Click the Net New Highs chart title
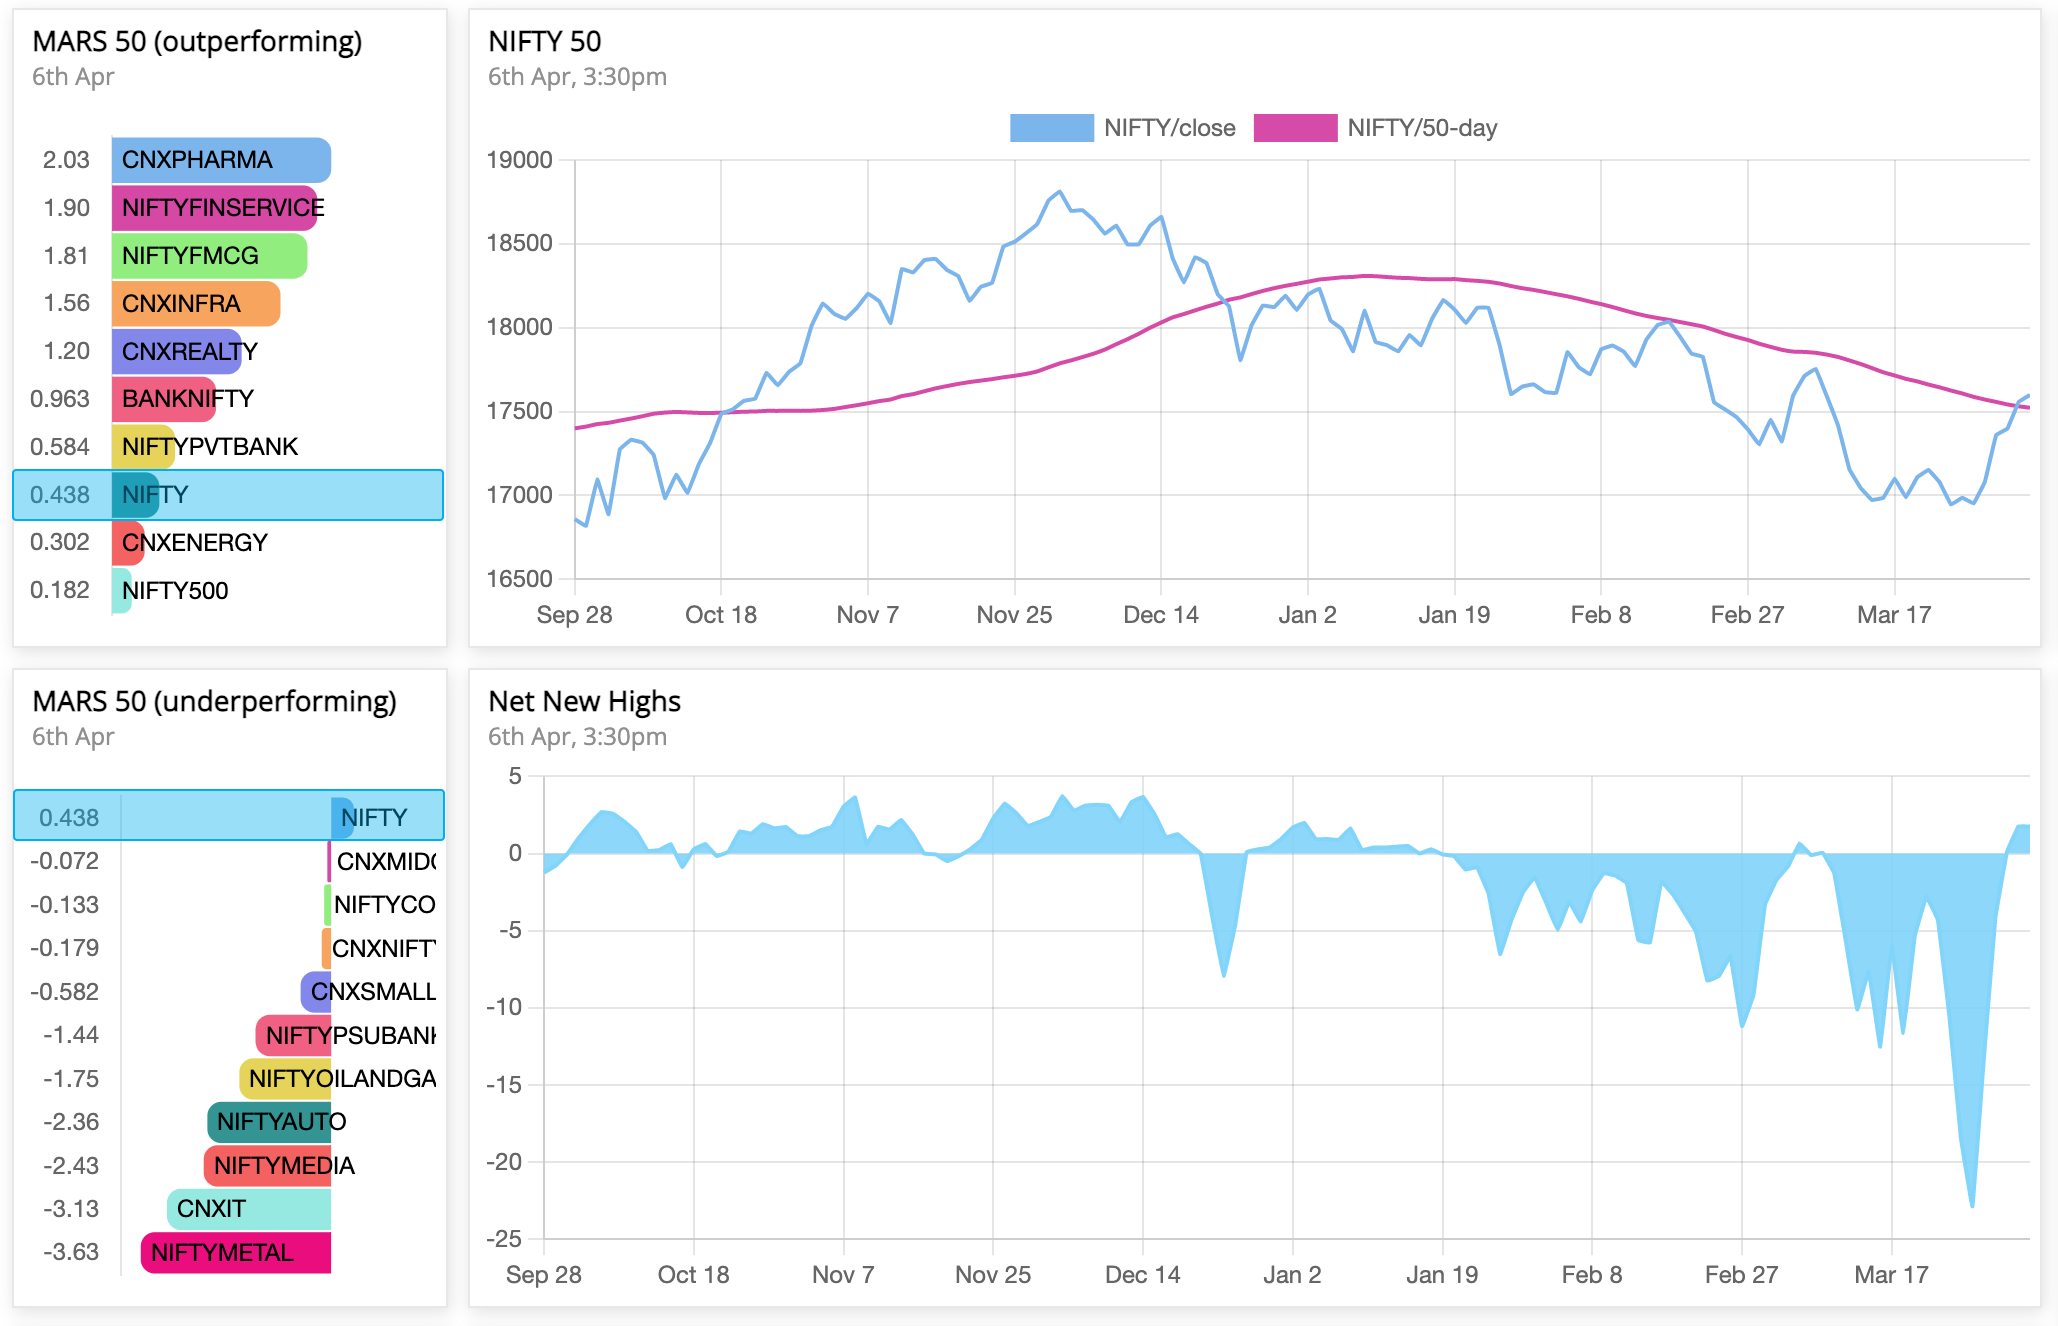Screen dimensions: 2058x1326 (584, 702)
